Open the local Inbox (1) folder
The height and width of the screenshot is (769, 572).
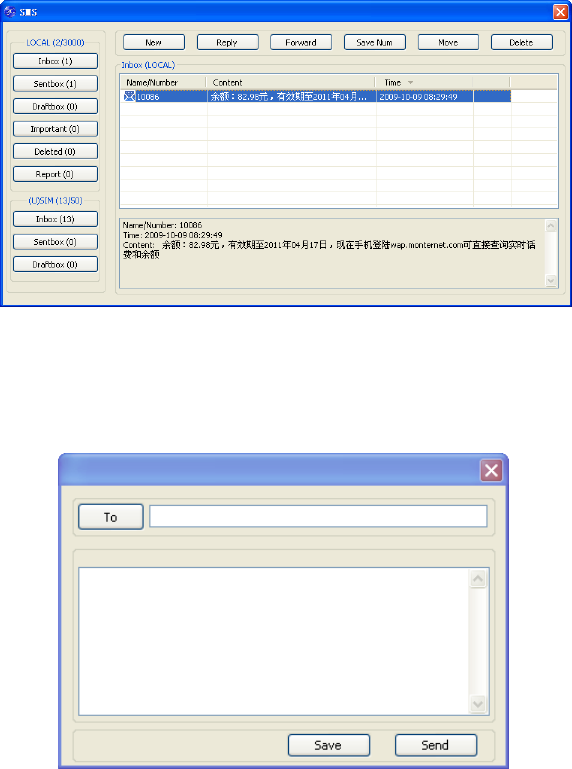pos(55,61)
